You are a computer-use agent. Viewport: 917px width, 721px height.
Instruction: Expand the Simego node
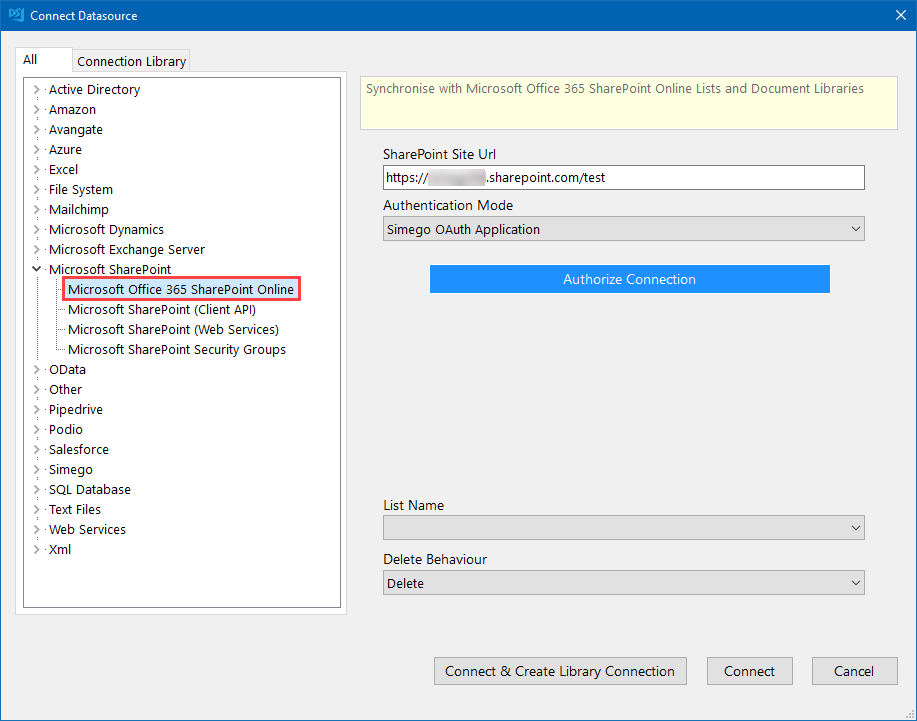click(x=36, y=470)
